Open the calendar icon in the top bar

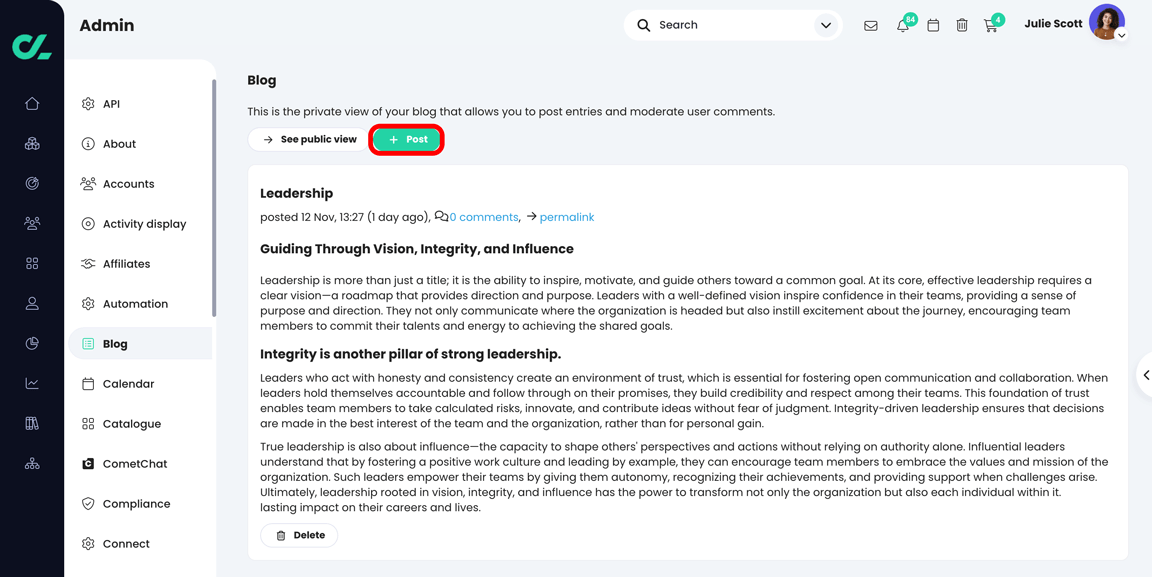pyautogui.click(x=932, y=24)
